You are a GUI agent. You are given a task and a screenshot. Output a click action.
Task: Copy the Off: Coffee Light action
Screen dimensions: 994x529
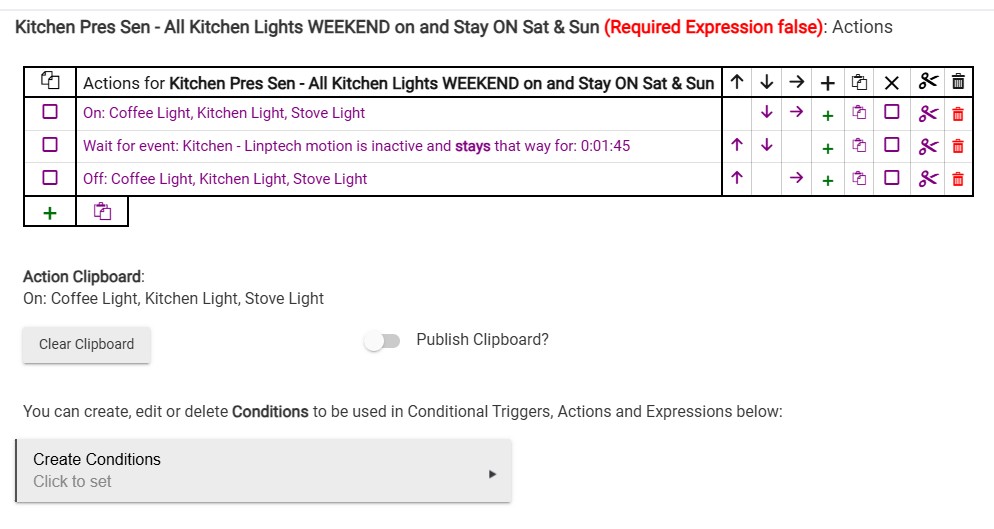pyautogui.click(x=858, y=179)
